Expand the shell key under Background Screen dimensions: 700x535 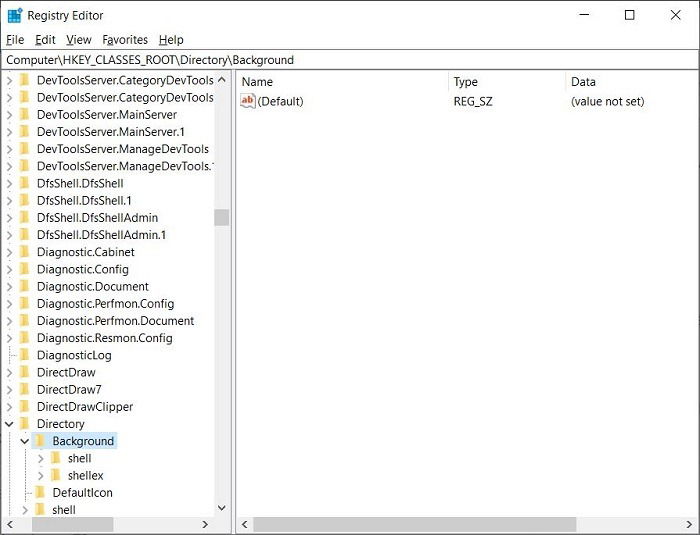tap(41, 458)
